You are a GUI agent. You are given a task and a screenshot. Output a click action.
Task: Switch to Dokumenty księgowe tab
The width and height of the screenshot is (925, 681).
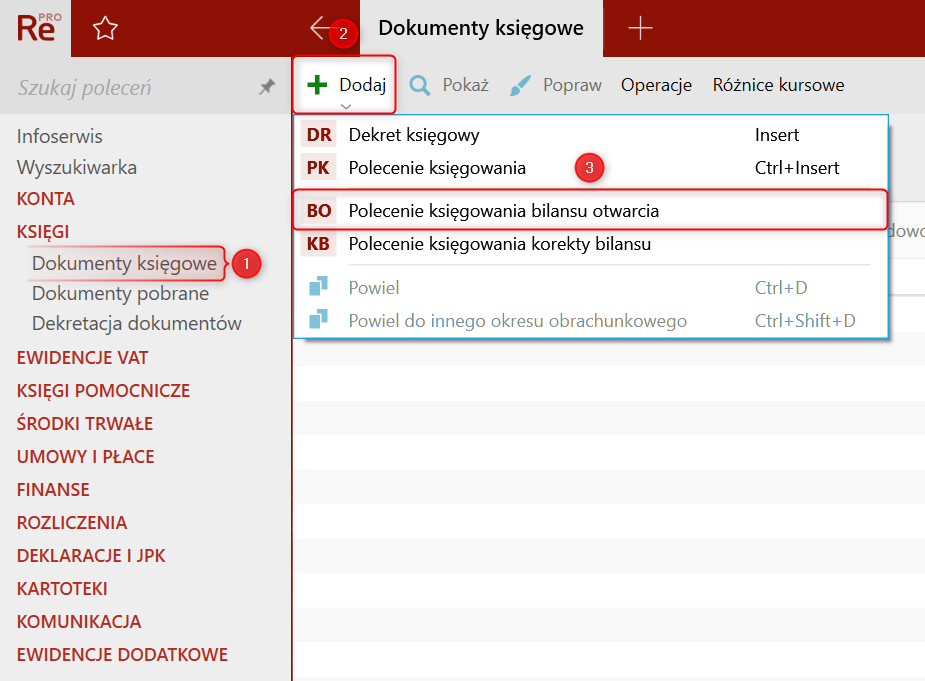click(x=480, y=29)
